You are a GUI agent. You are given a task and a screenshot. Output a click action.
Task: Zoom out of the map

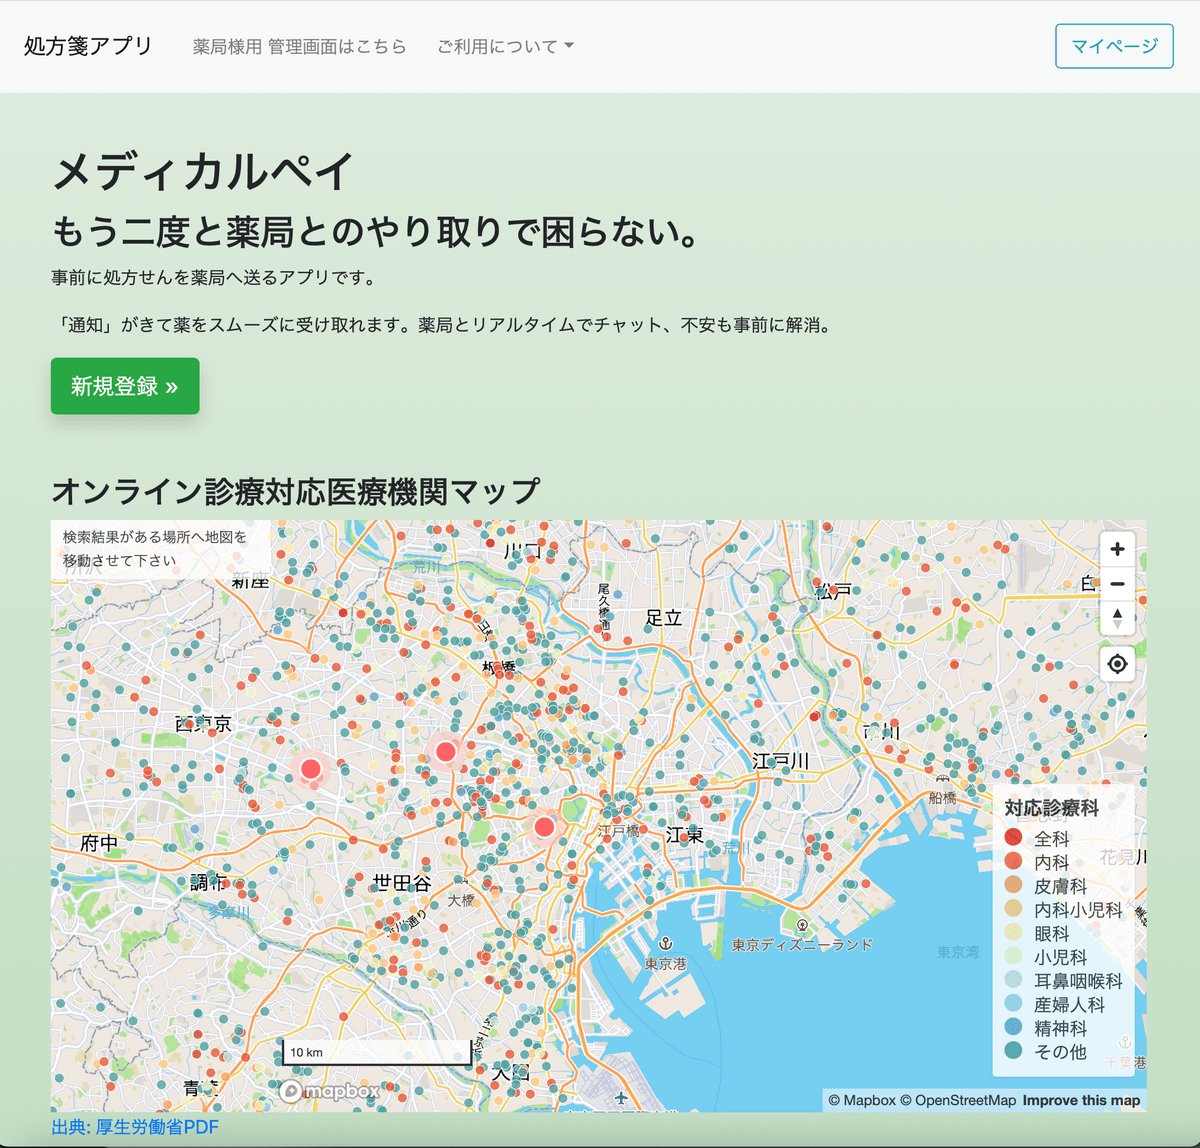(x=1117, y=584)
